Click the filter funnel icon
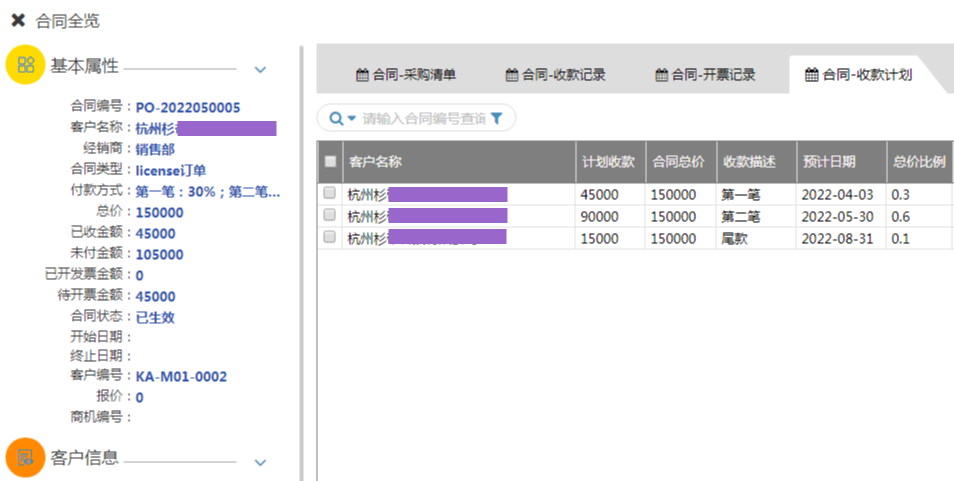 tap(497, 119)
